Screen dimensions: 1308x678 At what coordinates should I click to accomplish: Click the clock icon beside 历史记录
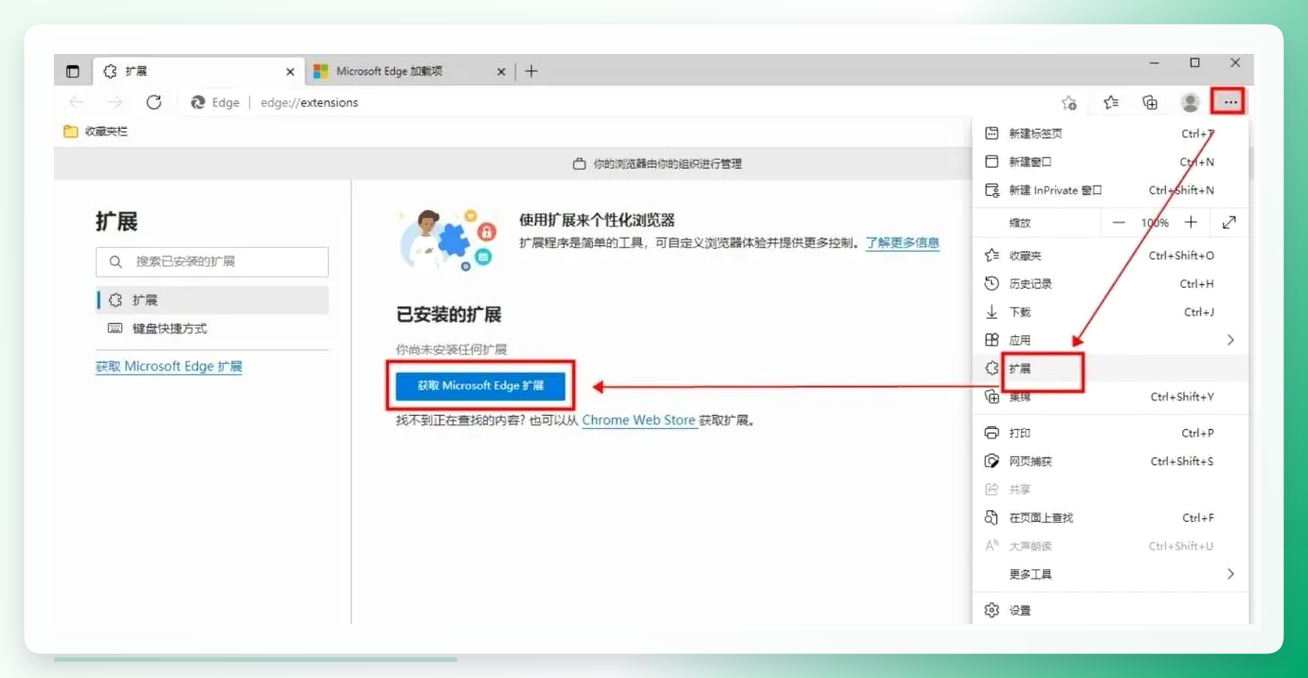(991, 284)
